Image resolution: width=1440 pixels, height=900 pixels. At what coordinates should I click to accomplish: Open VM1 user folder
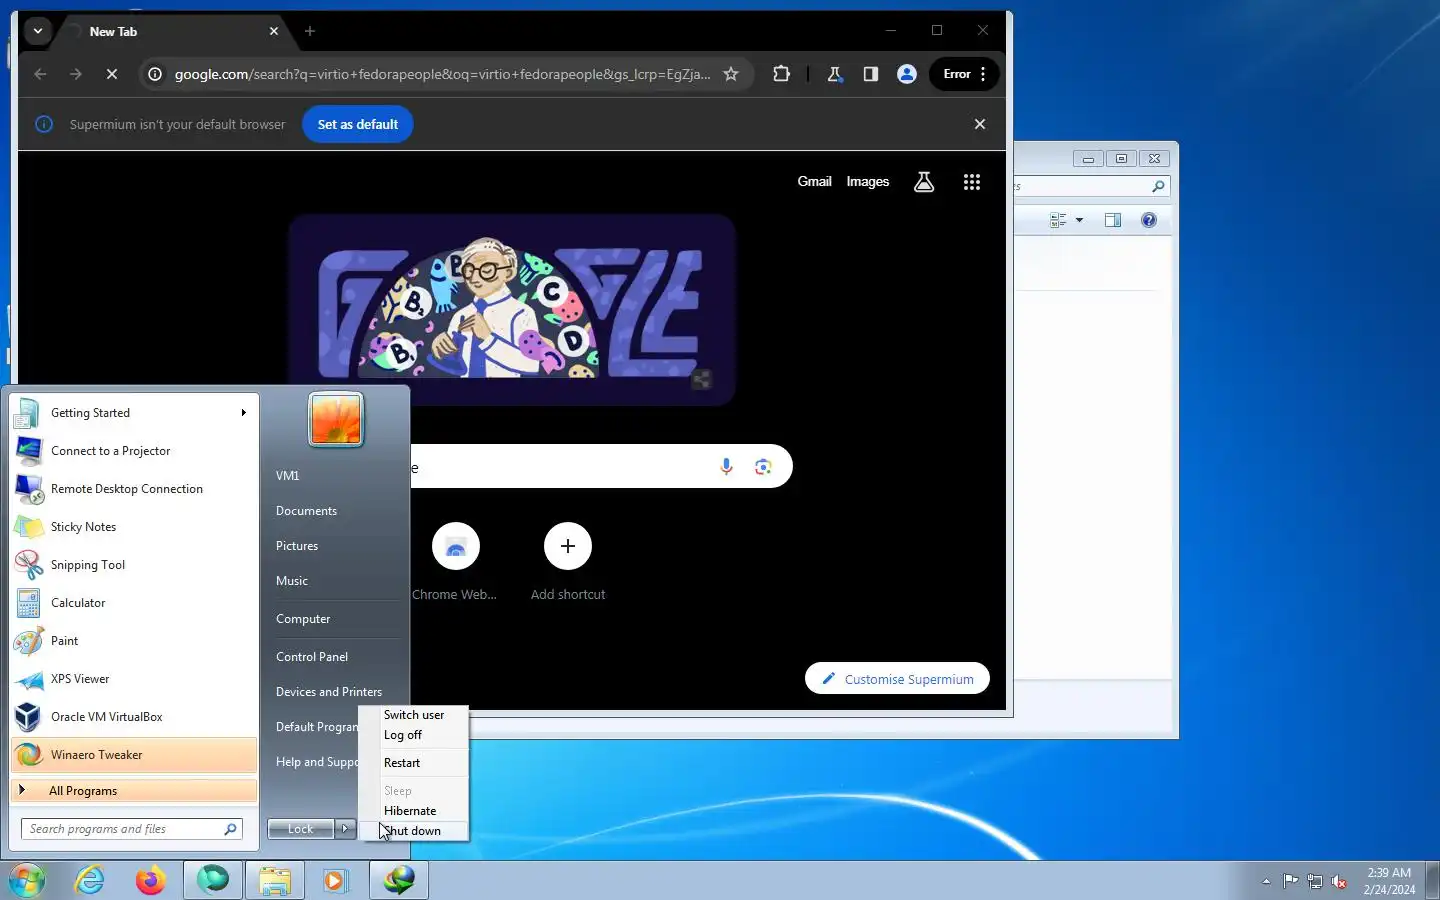[287, 476]
